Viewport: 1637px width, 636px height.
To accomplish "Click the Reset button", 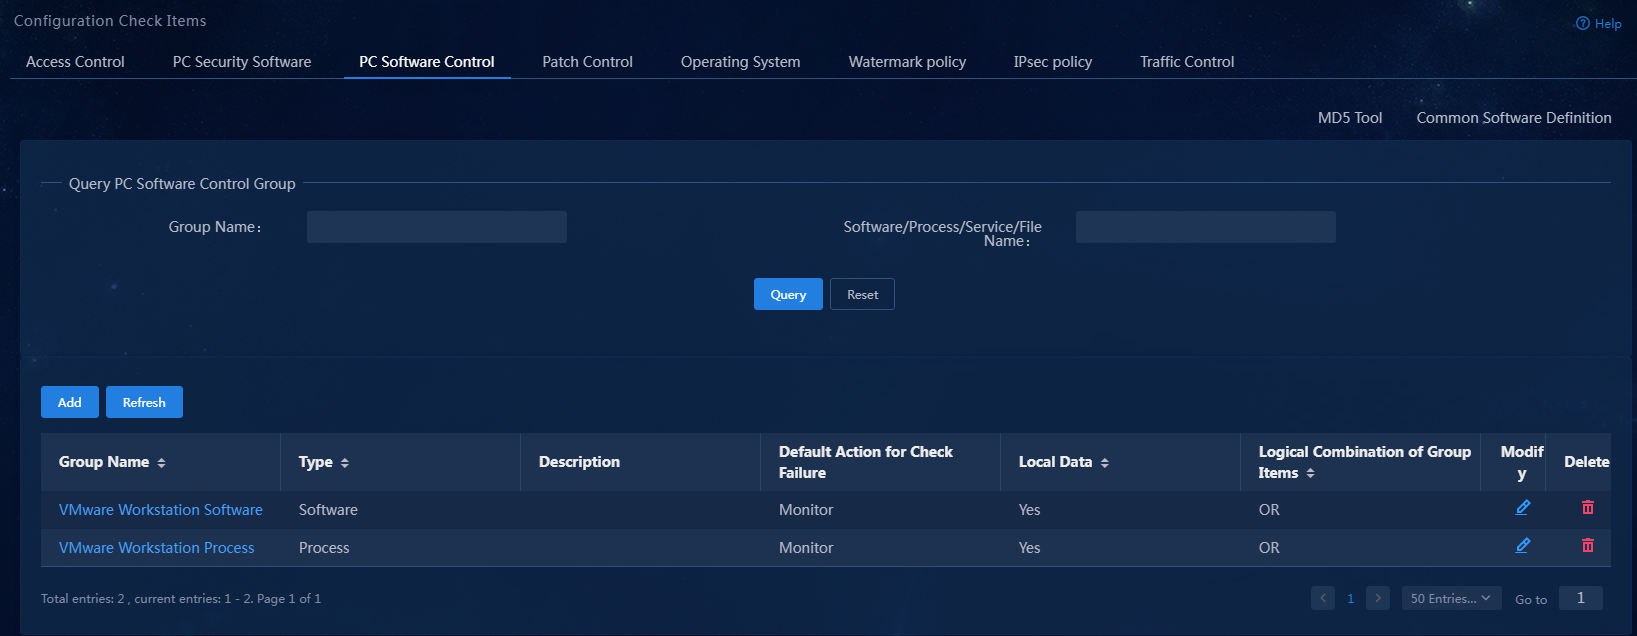I will (862, 294).
